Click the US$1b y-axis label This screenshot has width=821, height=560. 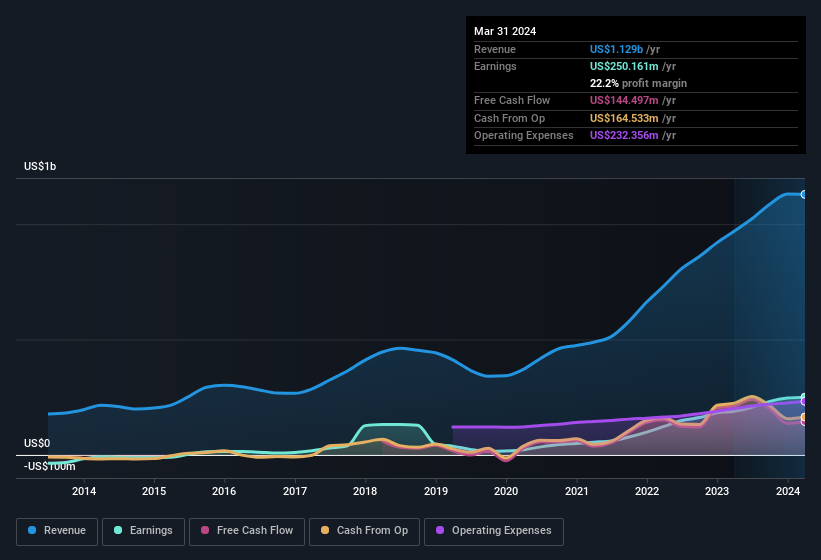click(40, 166)
